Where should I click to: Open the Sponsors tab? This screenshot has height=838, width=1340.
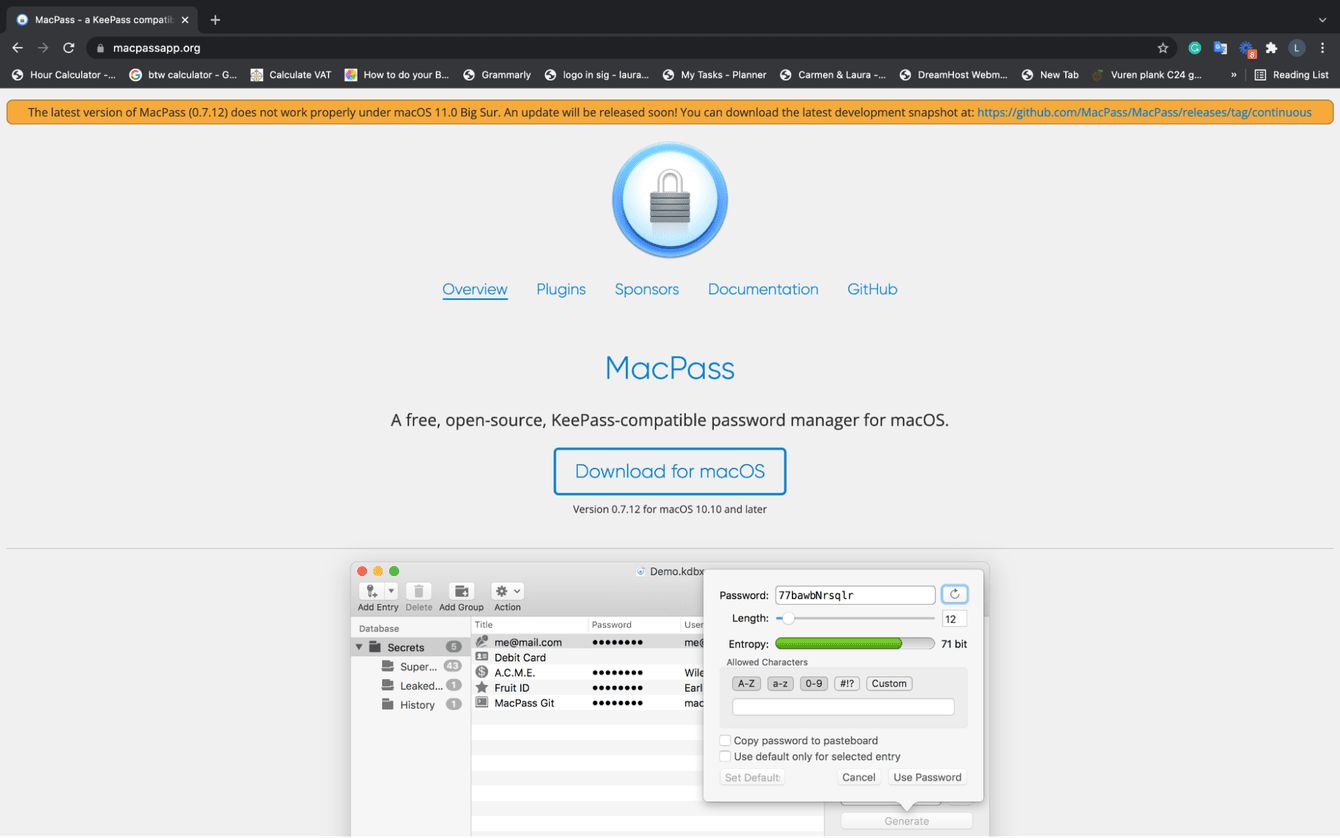[x=647, y=289]
